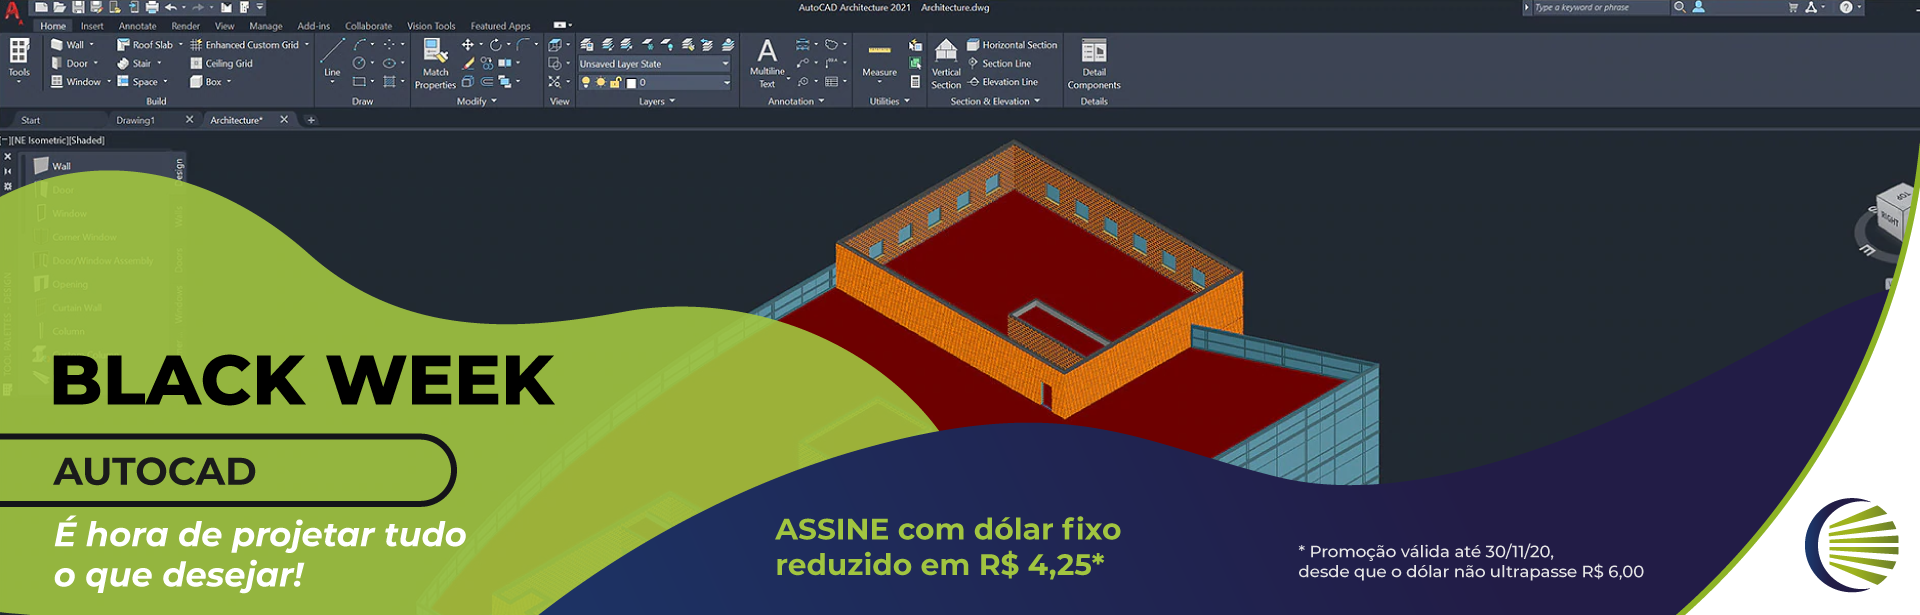Screen dimensions: 1920x615
Task: Select the Door tool in Build panel
Action: (x=70, y=63)
